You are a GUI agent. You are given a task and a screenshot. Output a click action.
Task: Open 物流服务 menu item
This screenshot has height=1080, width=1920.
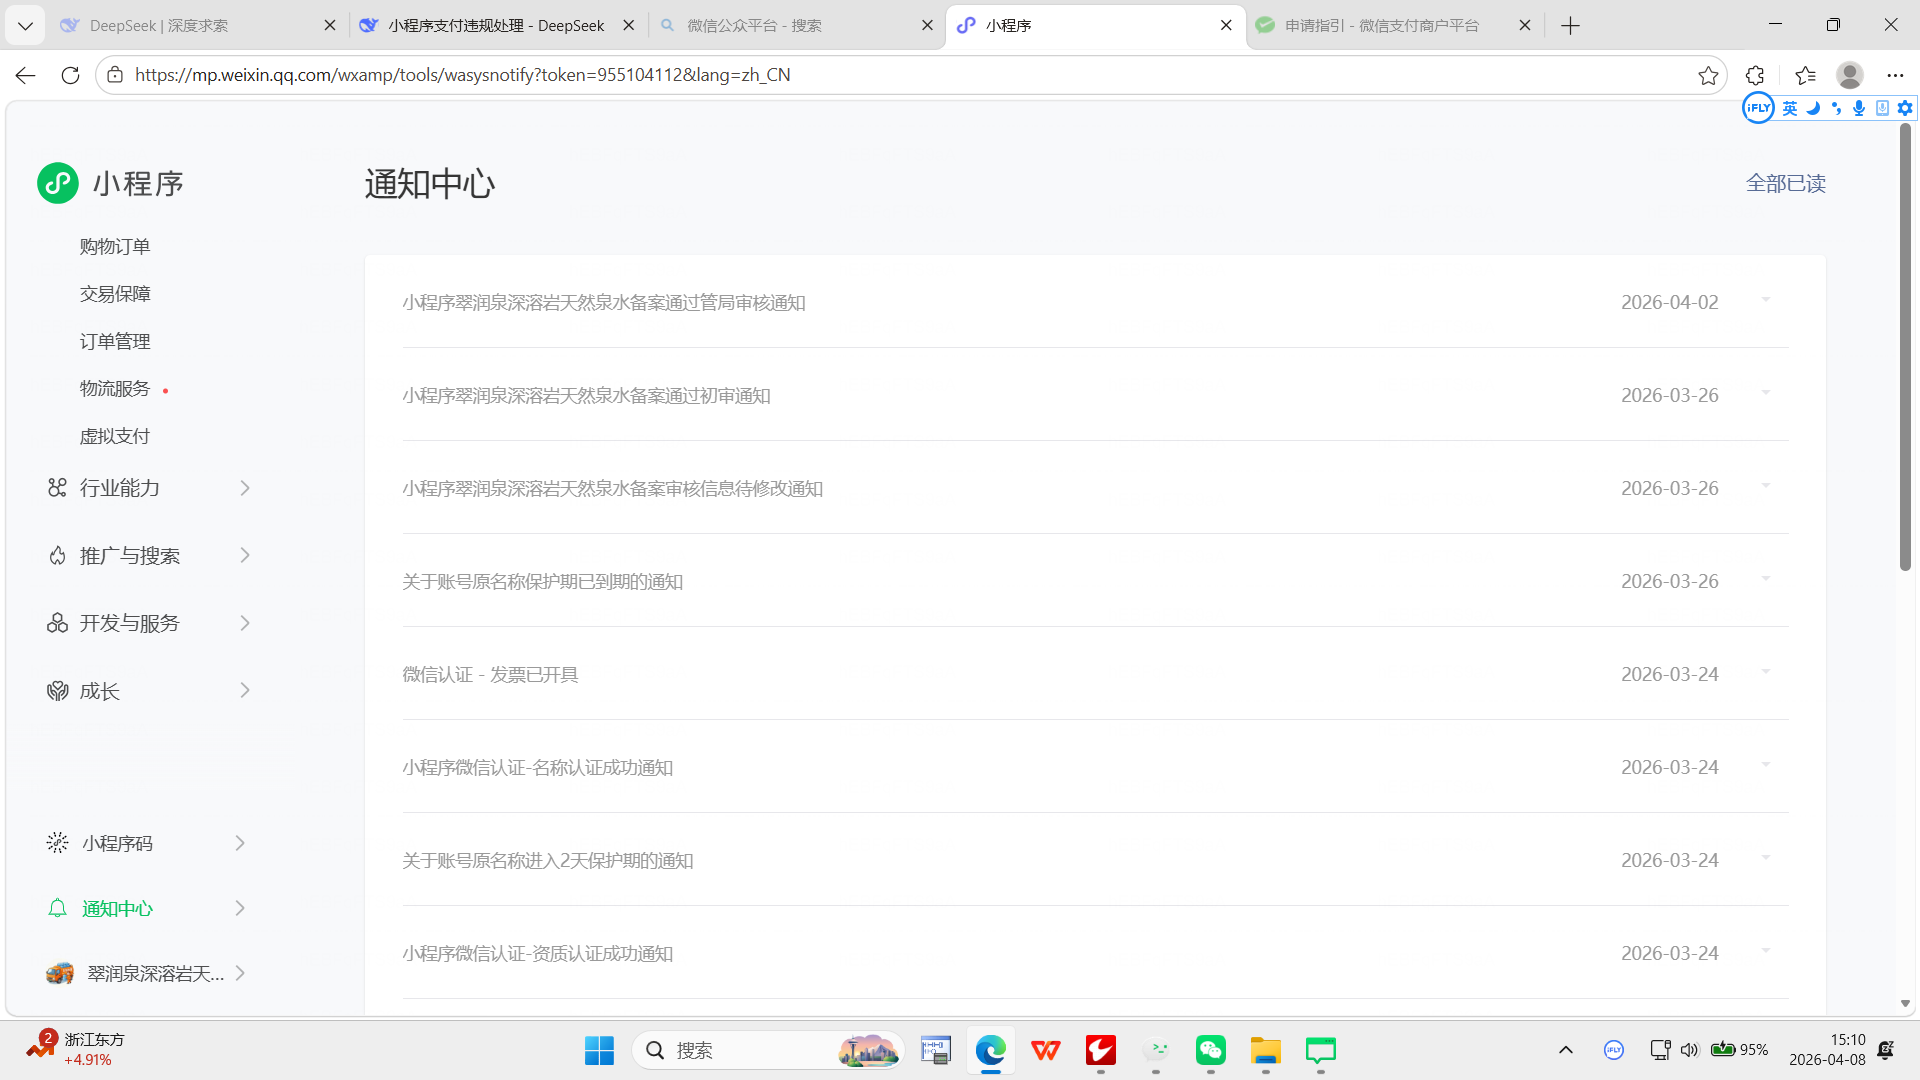tap(115, 388)
